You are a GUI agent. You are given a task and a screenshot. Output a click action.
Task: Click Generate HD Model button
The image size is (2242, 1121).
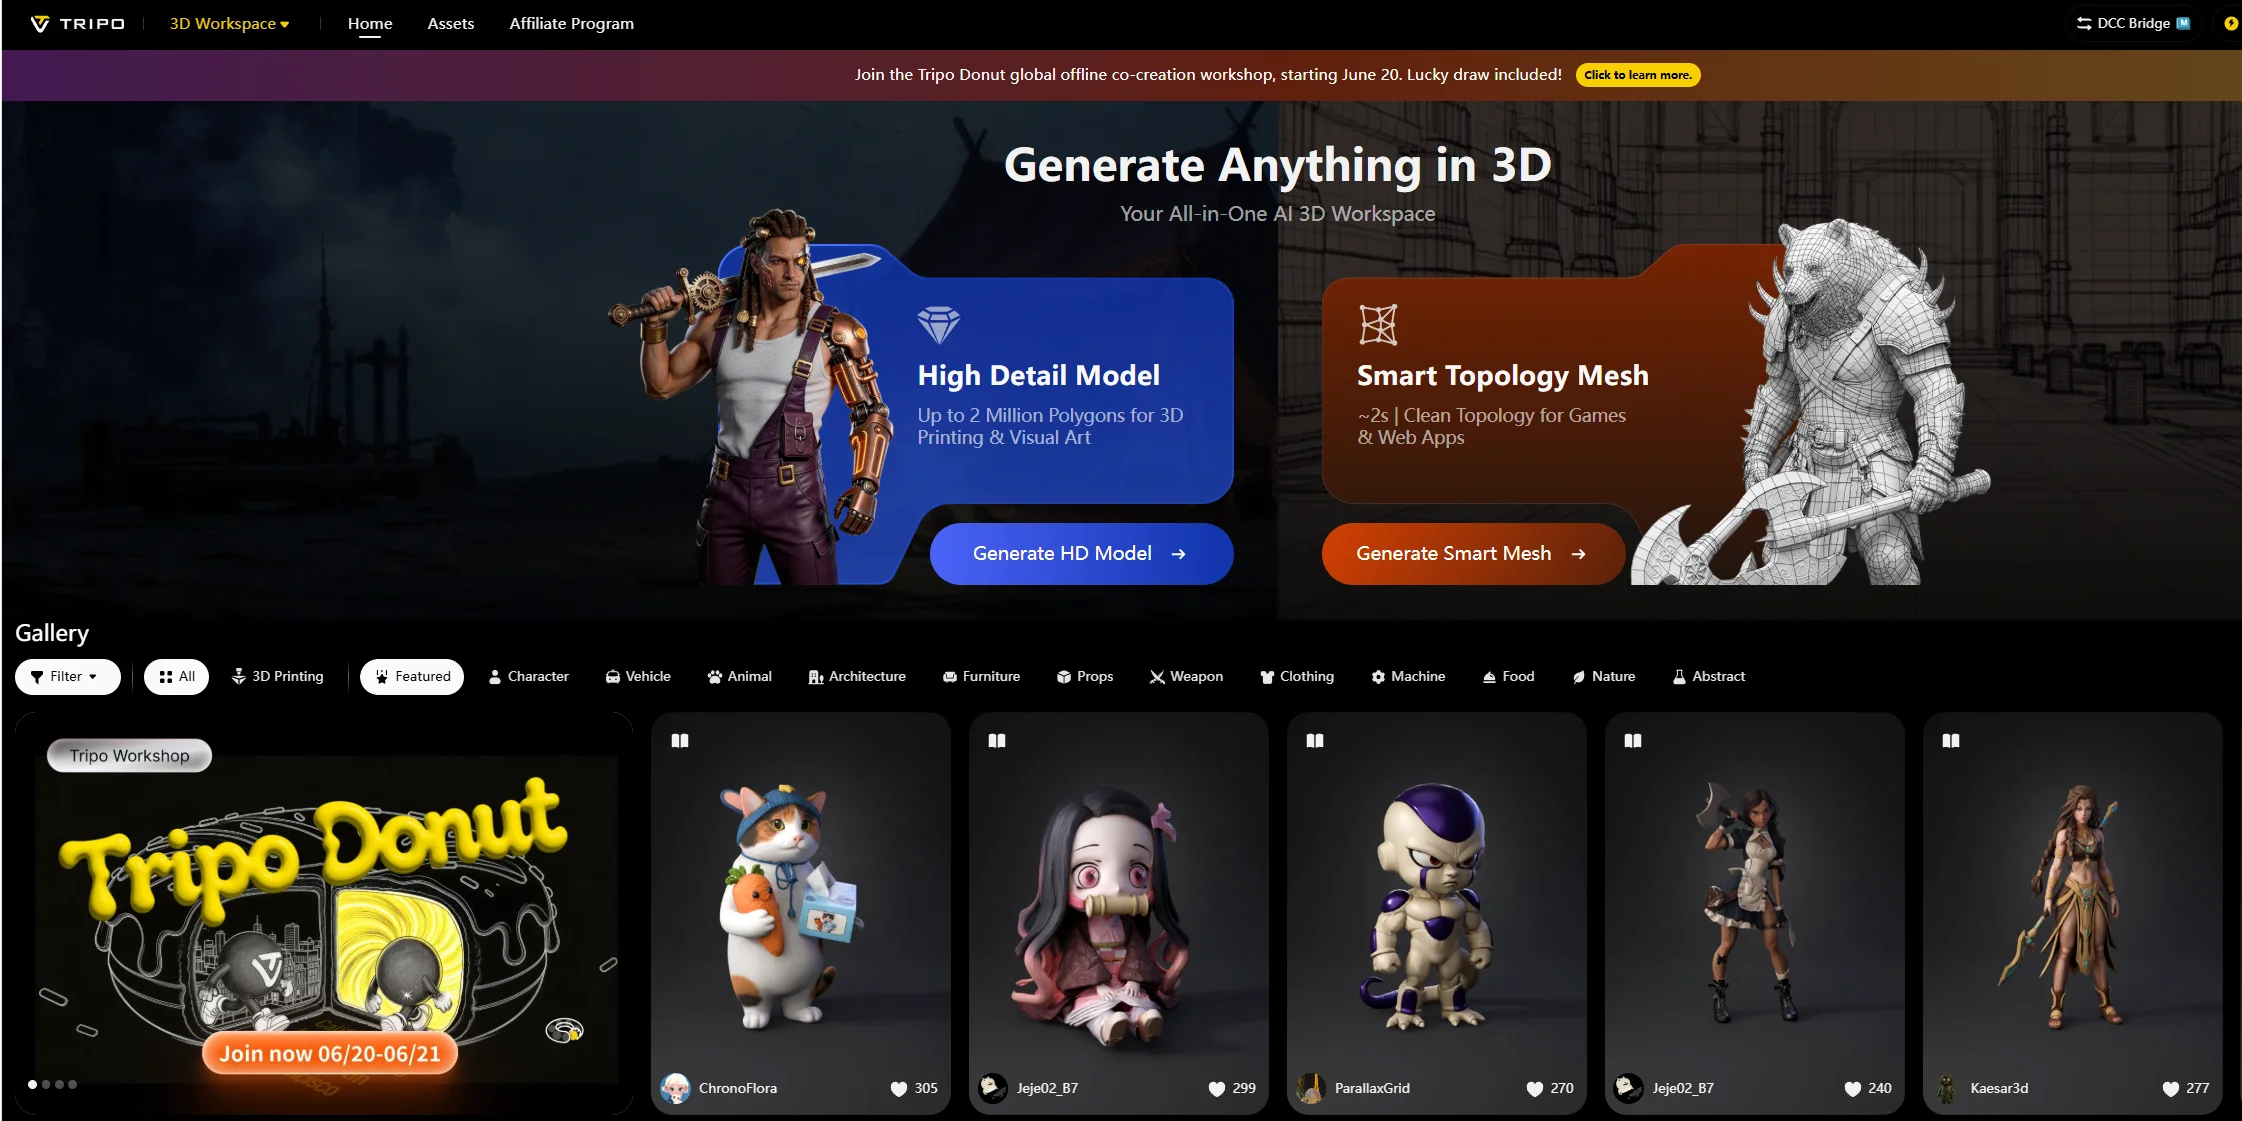click(x=1081, y=554)
